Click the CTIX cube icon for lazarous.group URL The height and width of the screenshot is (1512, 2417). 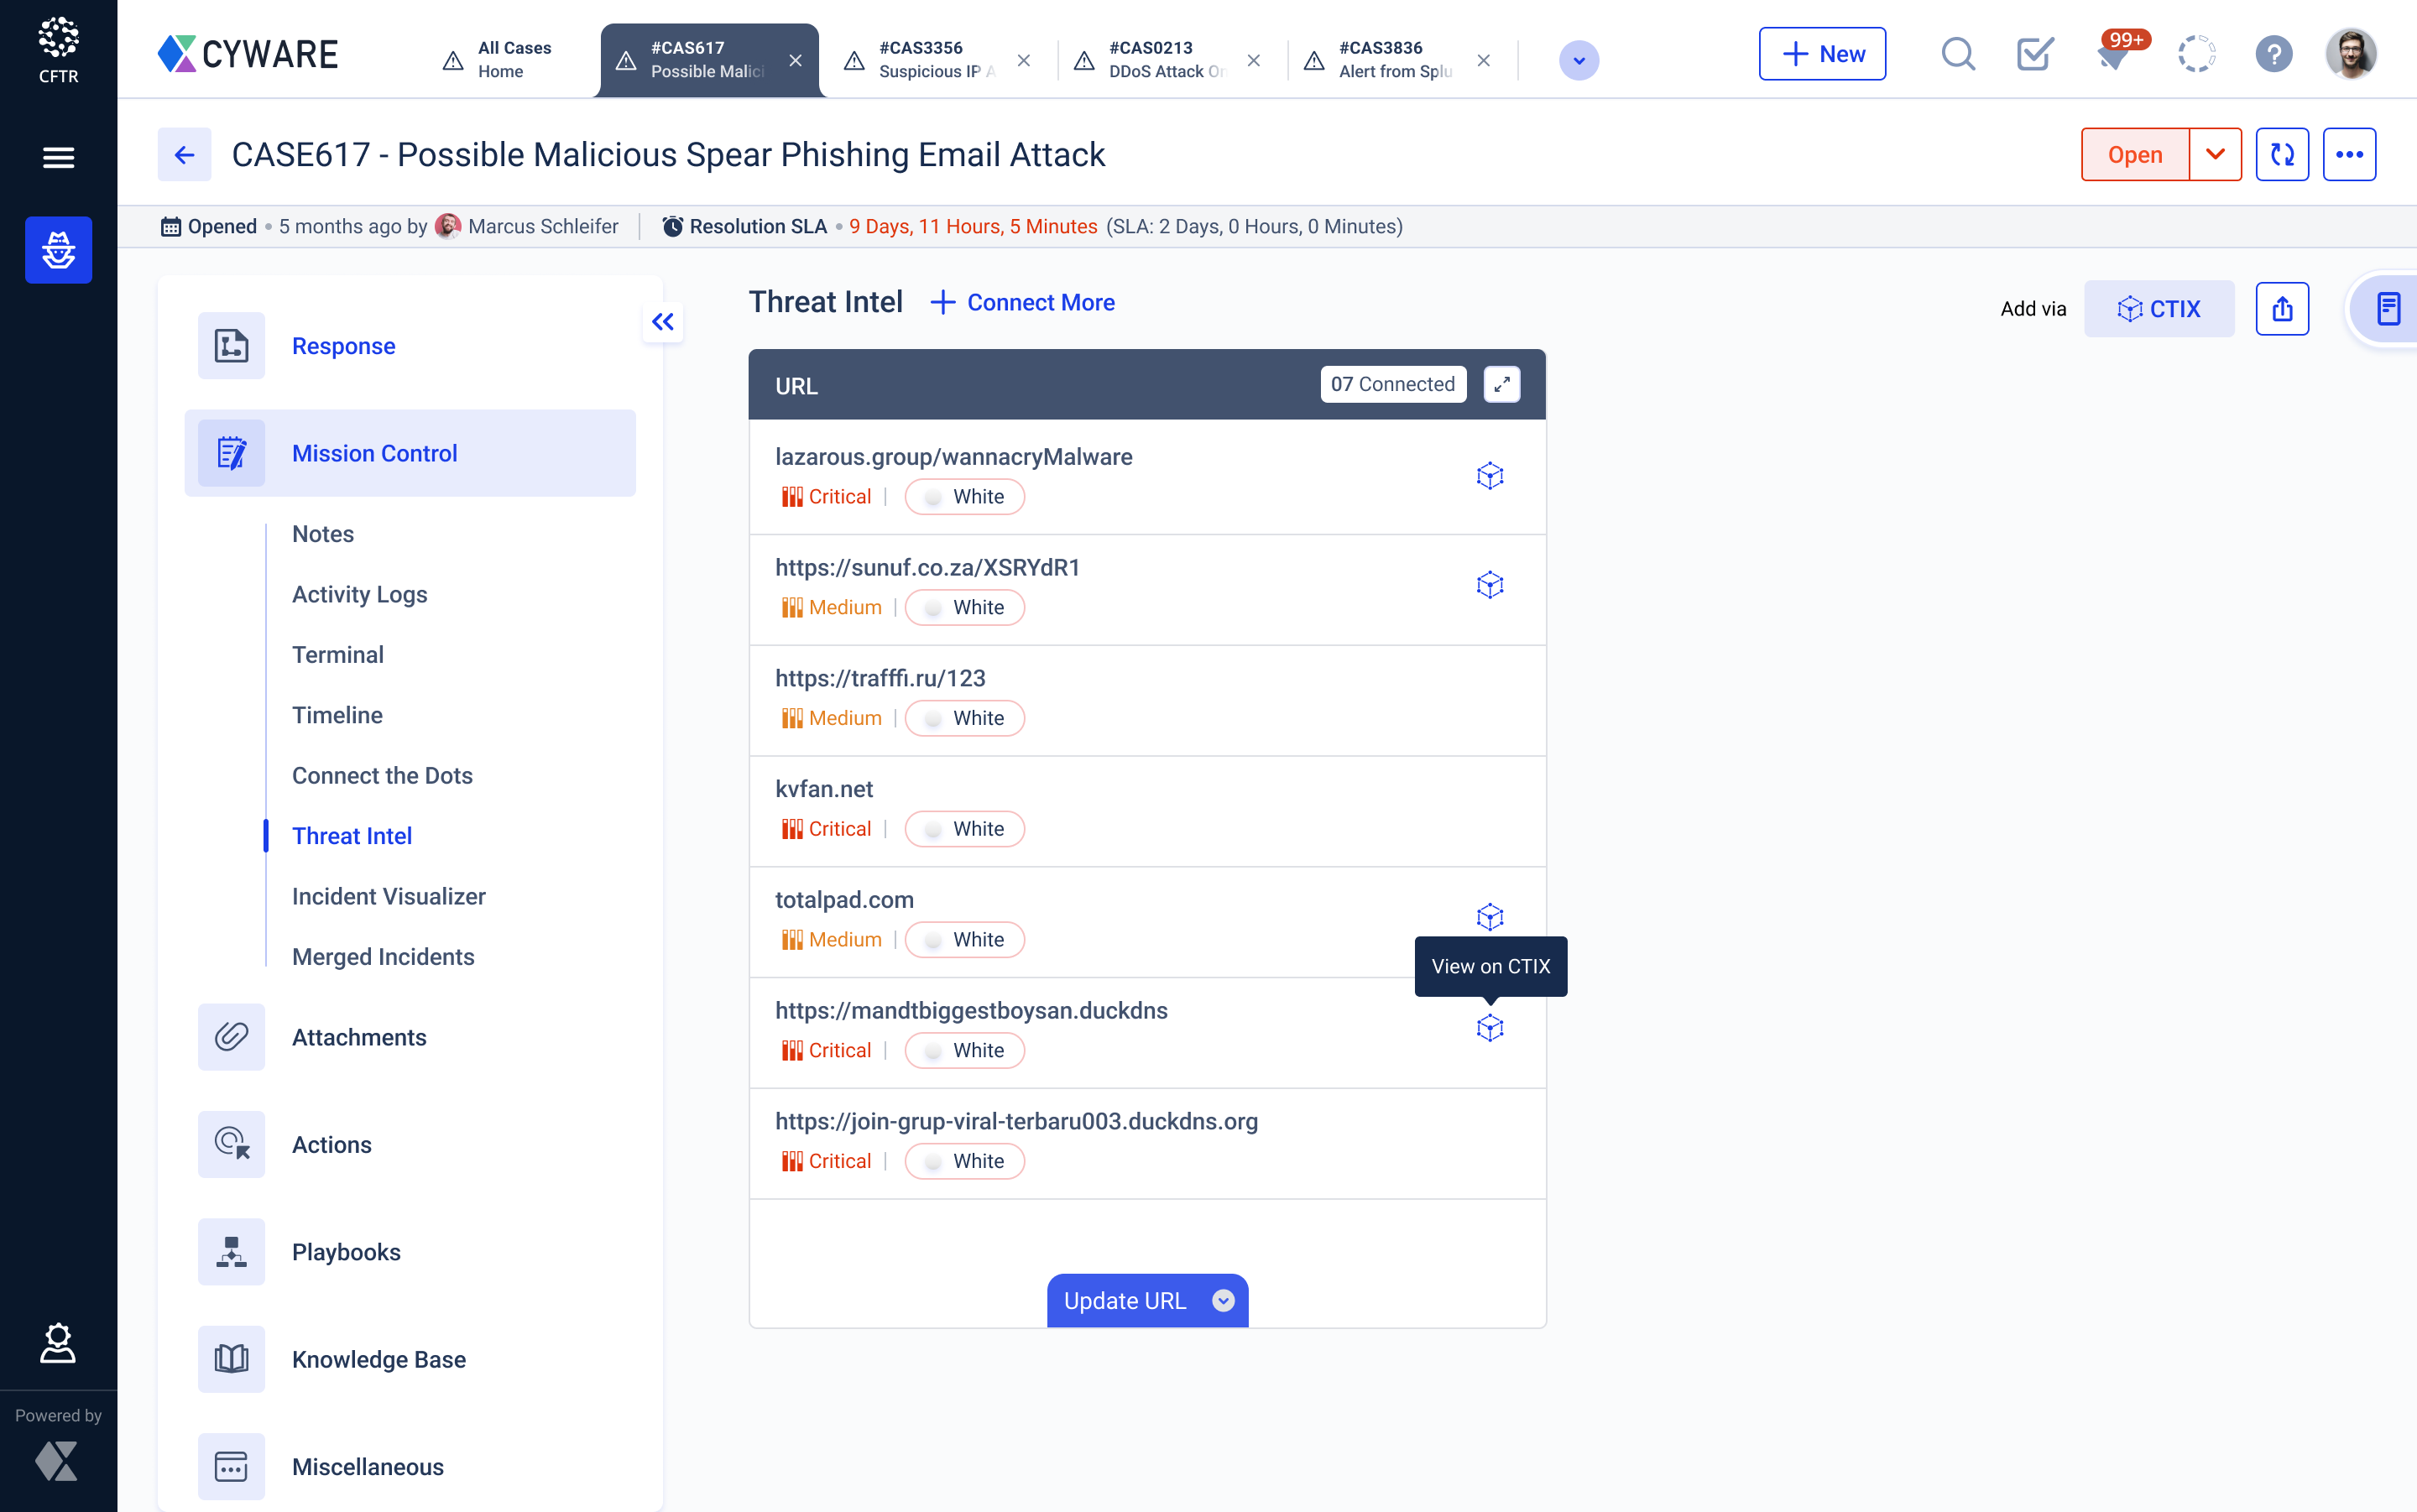click(1490, 475)
